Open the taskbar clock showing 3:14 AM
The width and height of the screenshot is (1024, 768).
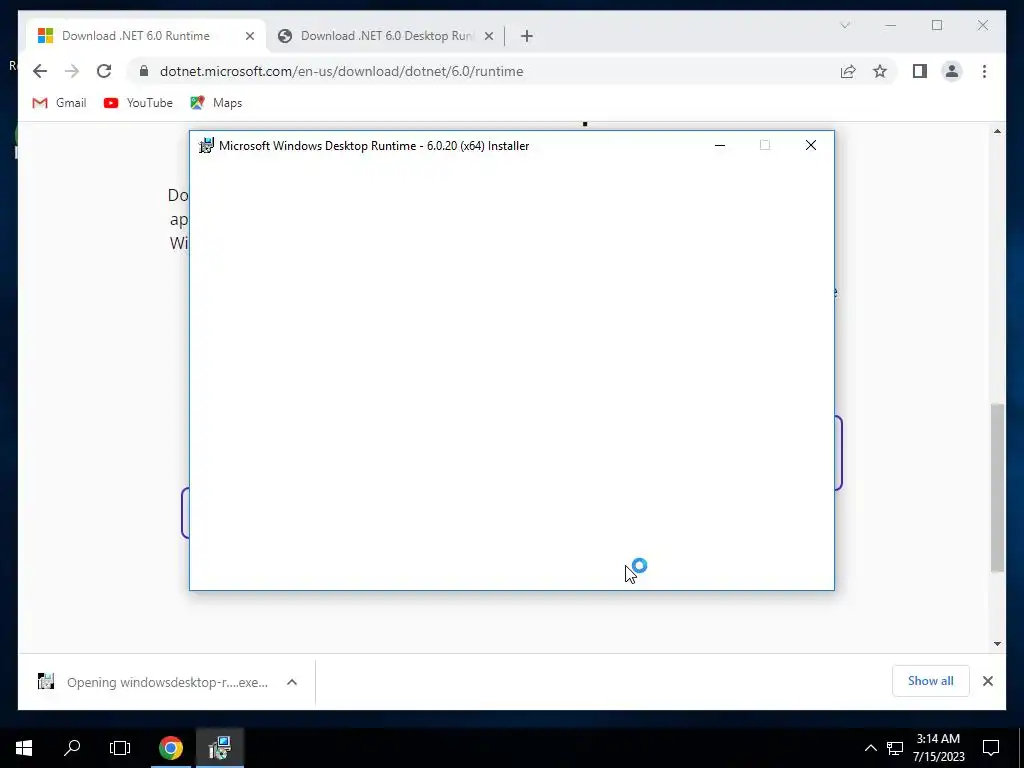coord(938,748)
